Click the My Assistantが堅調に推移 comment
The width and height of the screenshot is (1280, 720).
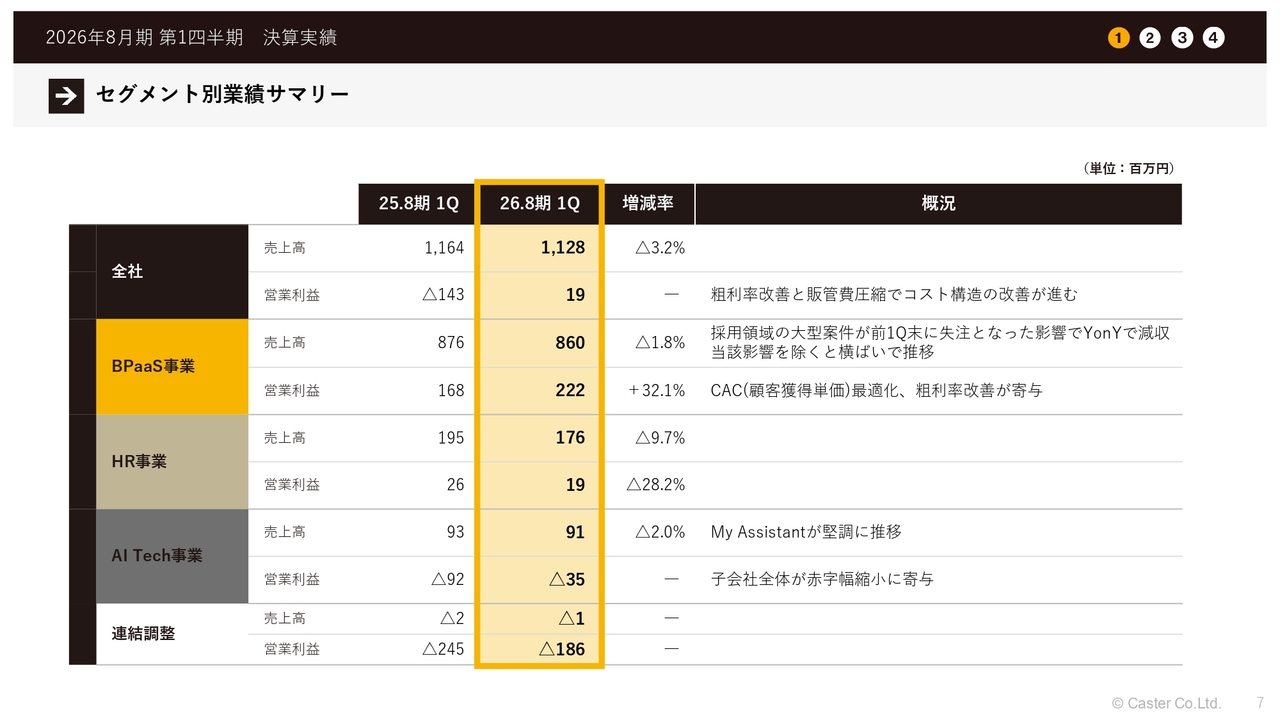point(806,532)
